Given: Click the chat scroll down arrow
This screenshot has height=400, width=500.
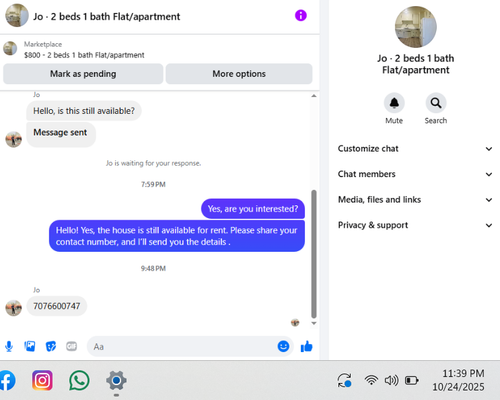Looking at the screenshot, I should [x=314, y=323].
